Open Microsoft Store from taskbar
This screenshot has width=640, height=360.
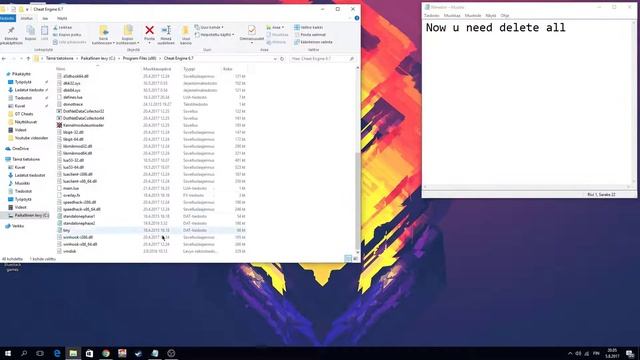tap(89, 353)
